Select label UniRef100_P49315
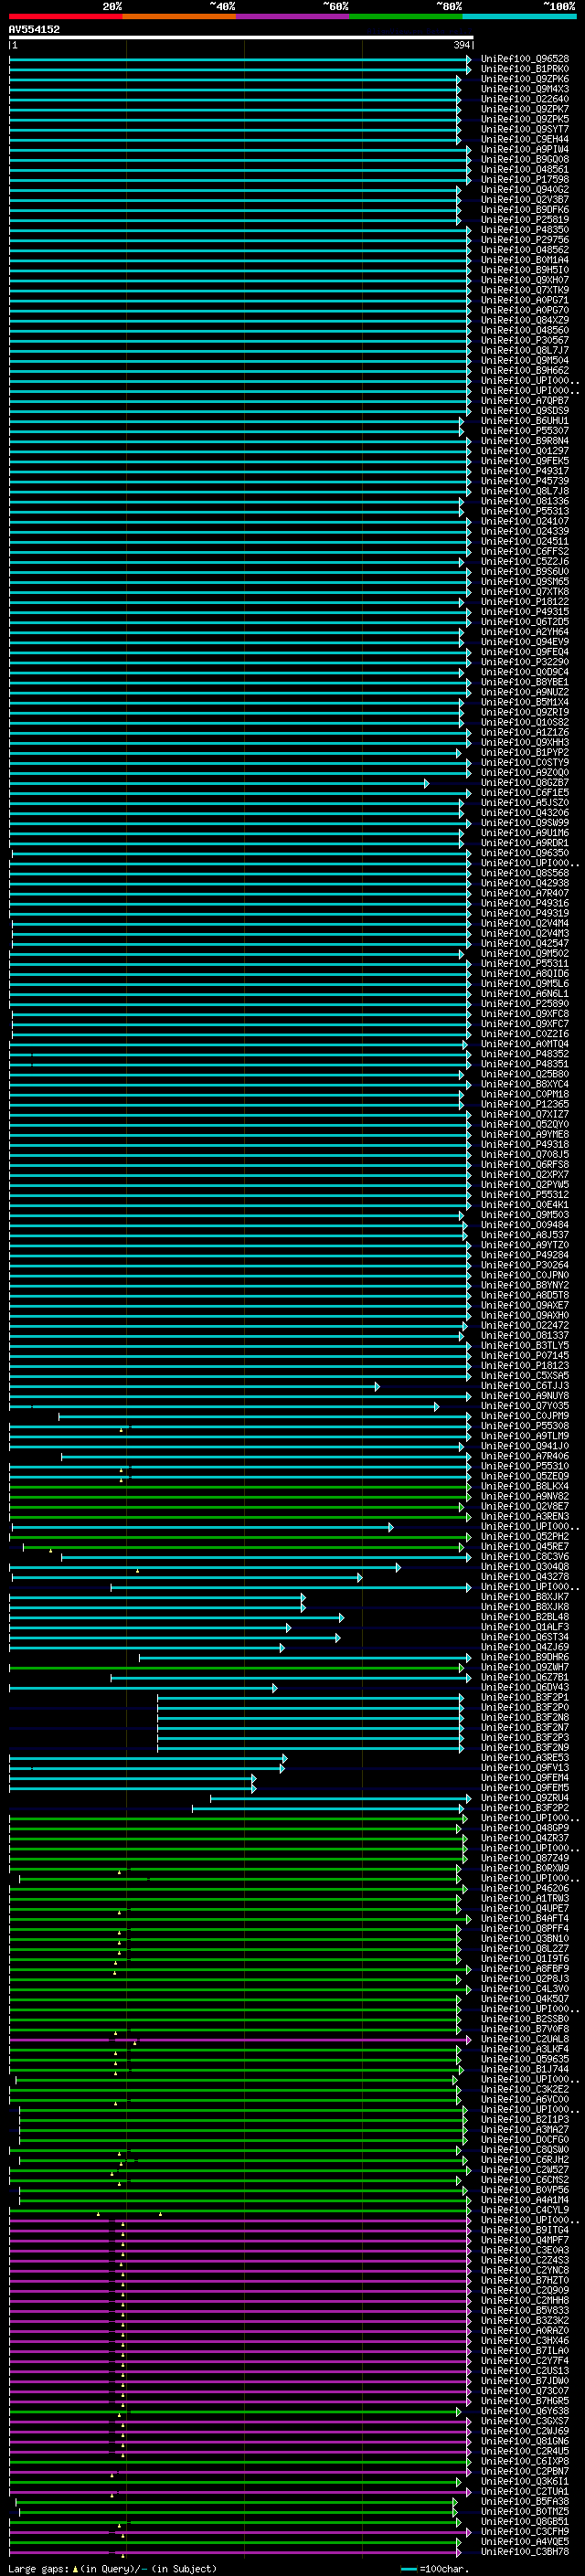 point(525,612)
